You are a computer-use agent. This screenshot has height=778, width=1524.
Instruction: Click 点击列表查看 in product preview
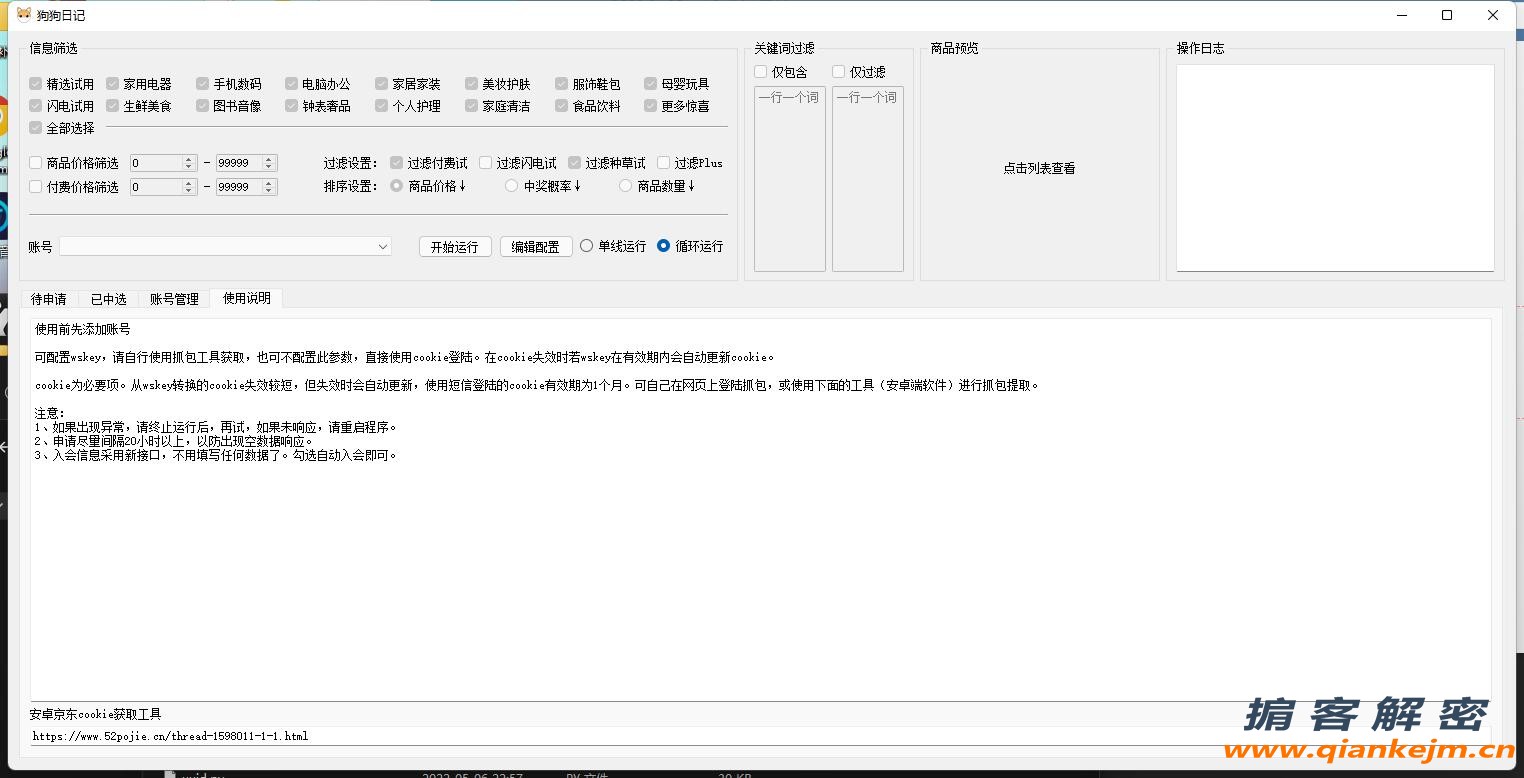(1039, 169)
